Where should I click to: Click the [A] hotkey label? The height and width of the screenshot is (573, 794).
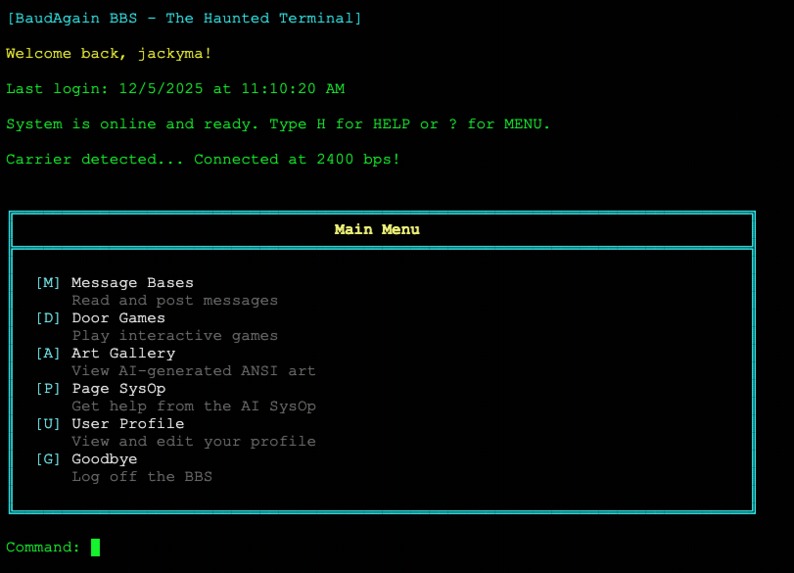48,353
